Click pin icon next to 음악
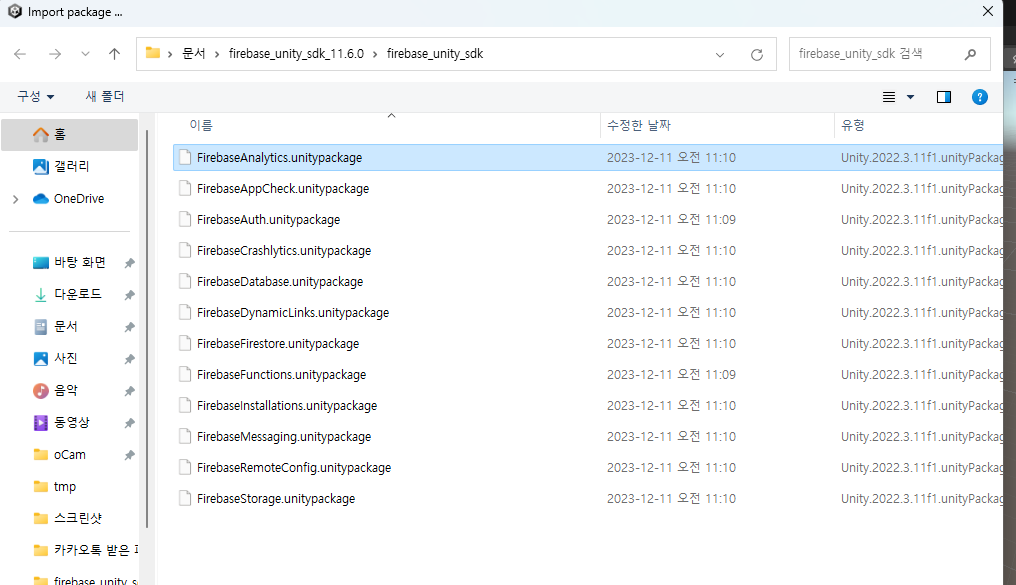The width and height of the screenshot is (1016, 585). (x=130, y=391)
